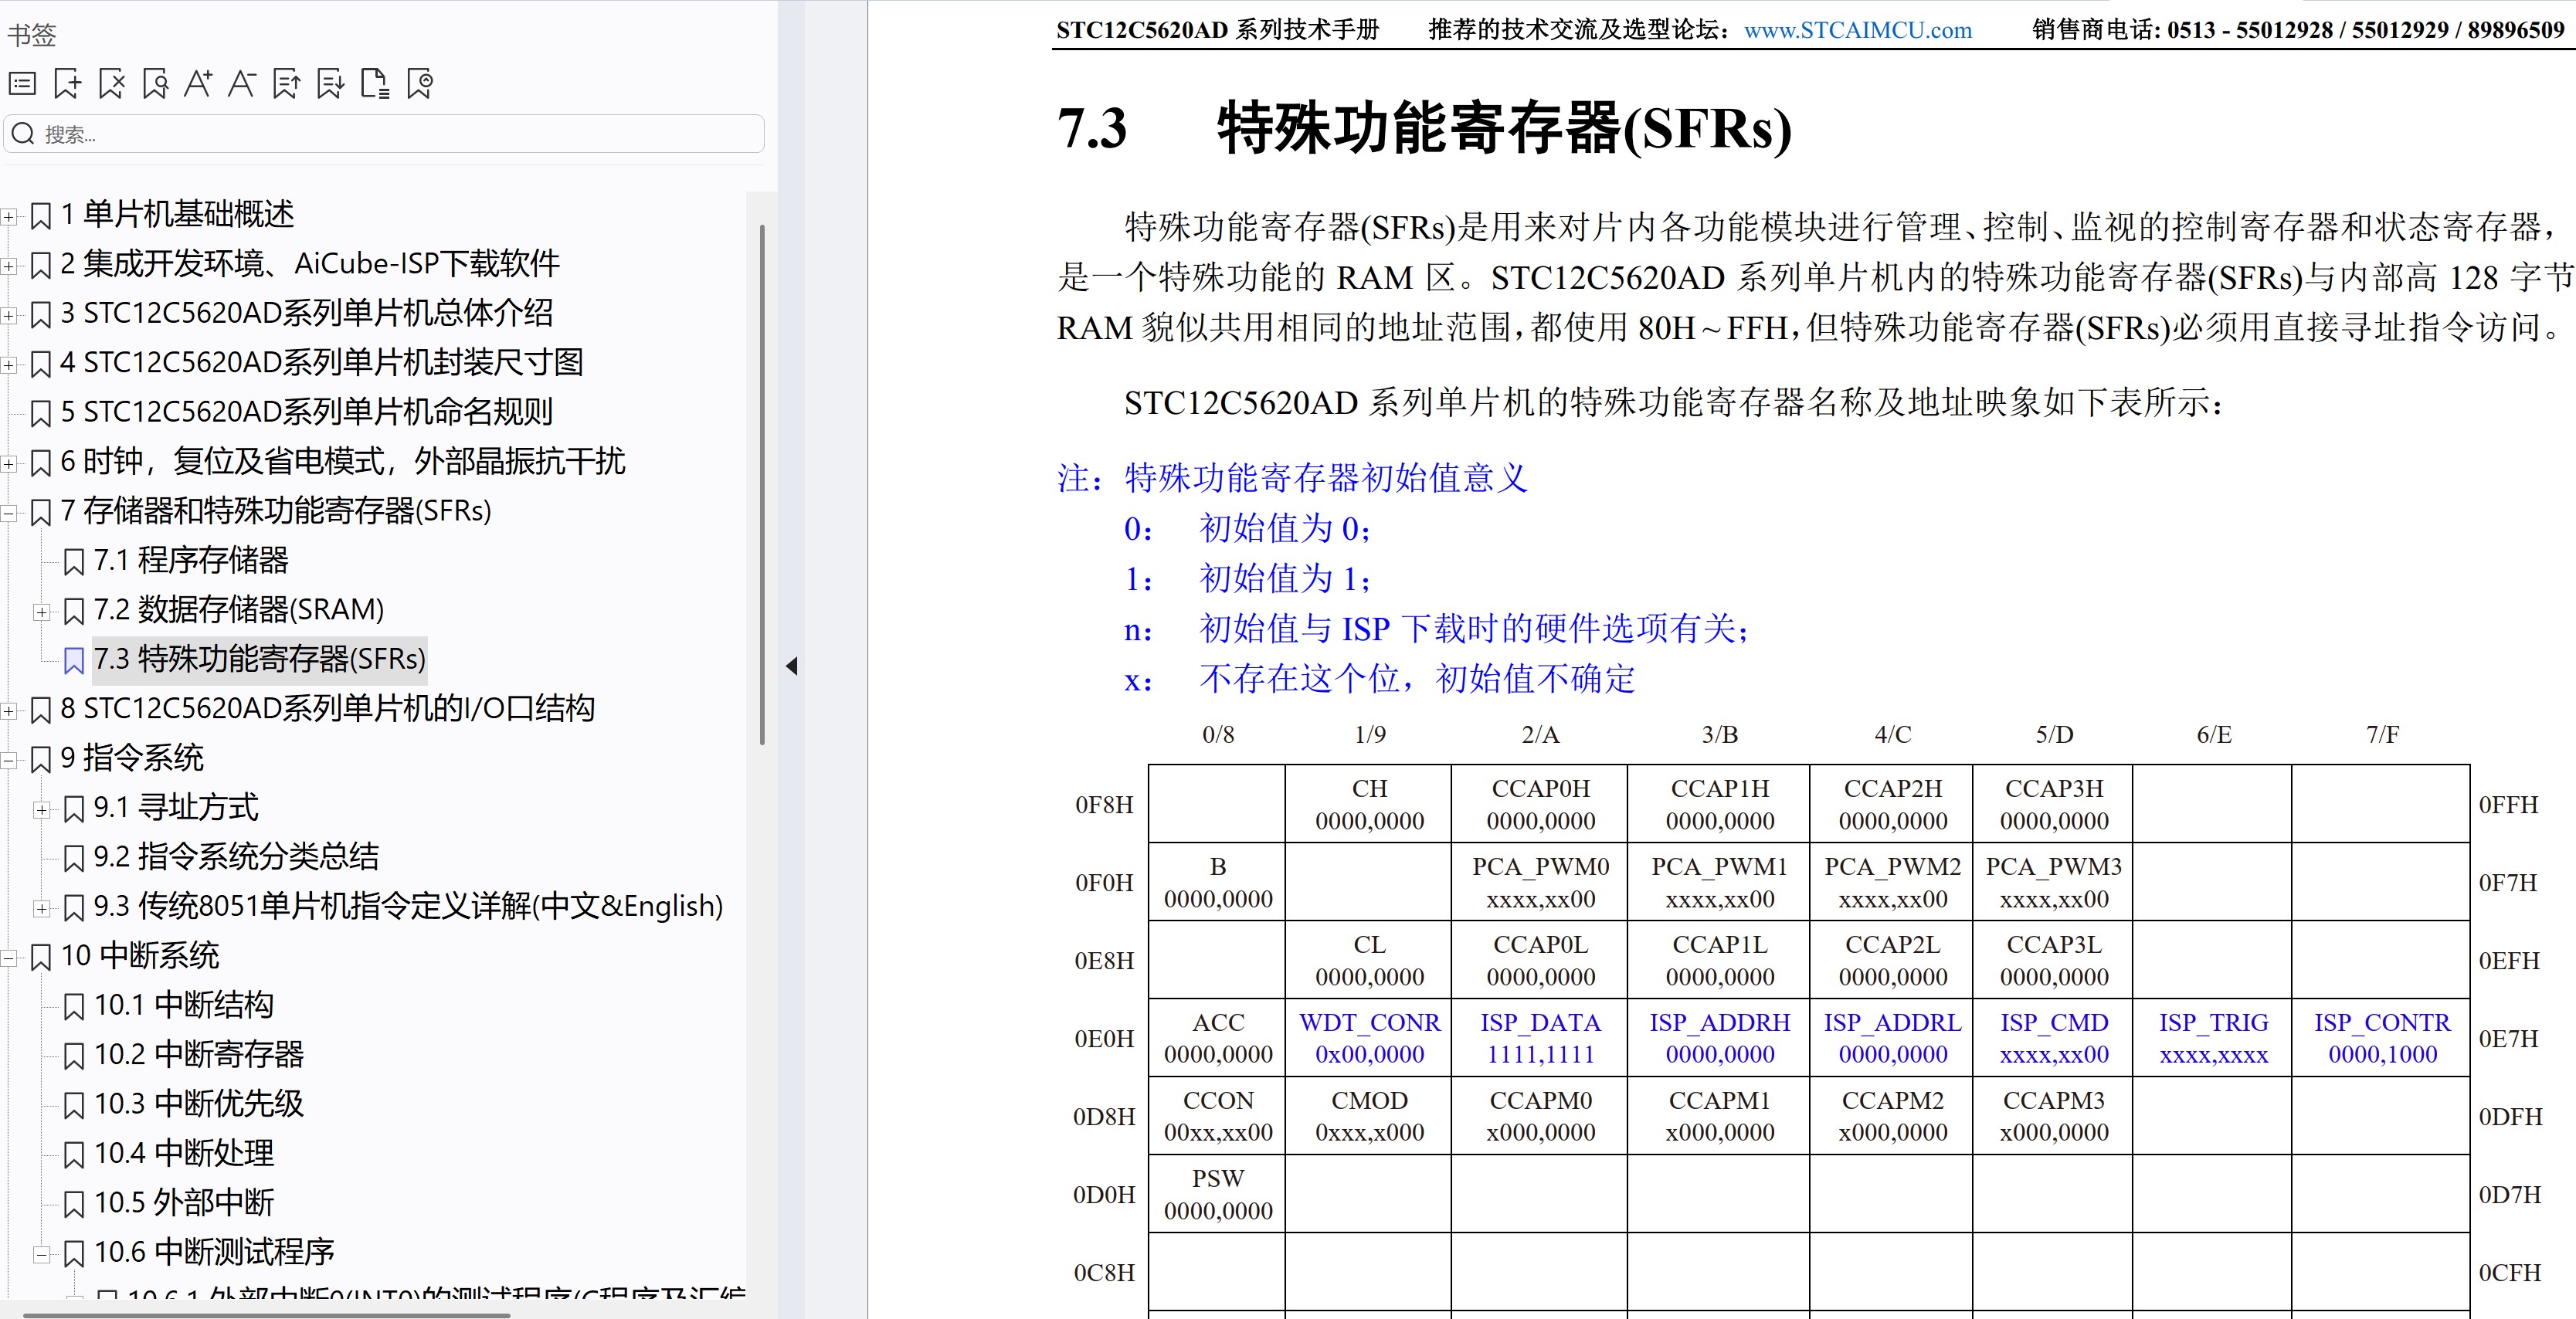This screenshot has width=2576, height=1319.
Task: Open the www.STCAIMCU.com forum link
Action: click(1857, 30)
